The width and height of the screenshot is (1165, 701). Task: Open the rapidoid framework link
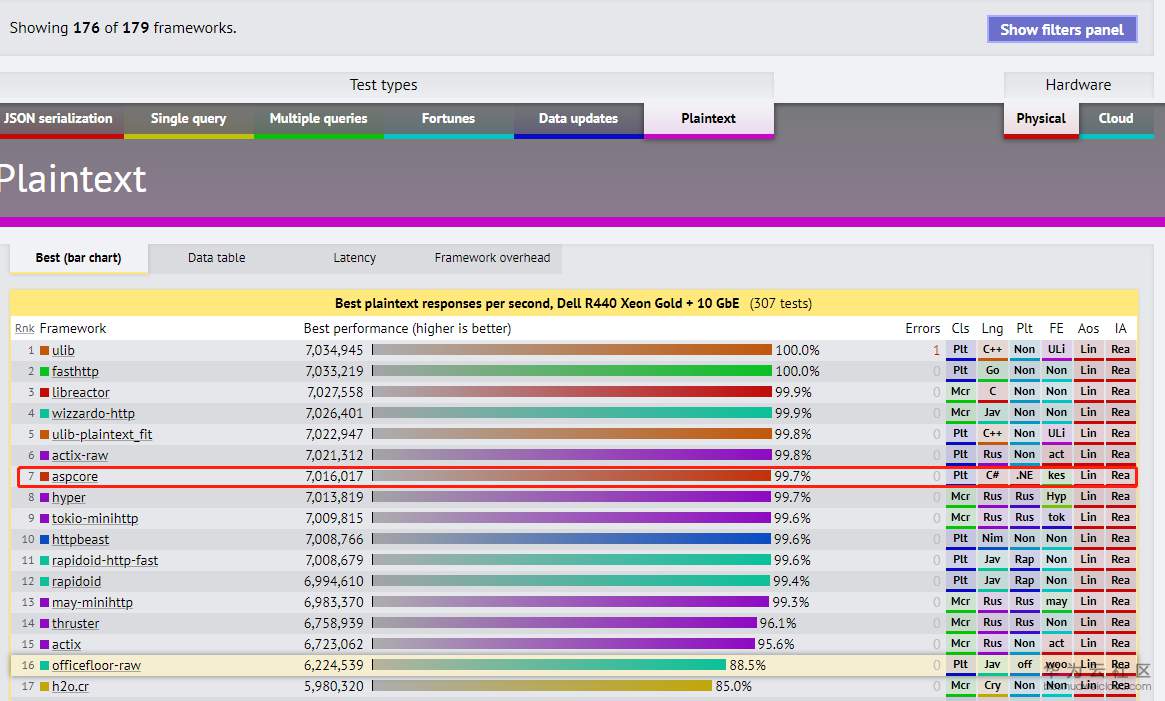[x=77, y=581]
